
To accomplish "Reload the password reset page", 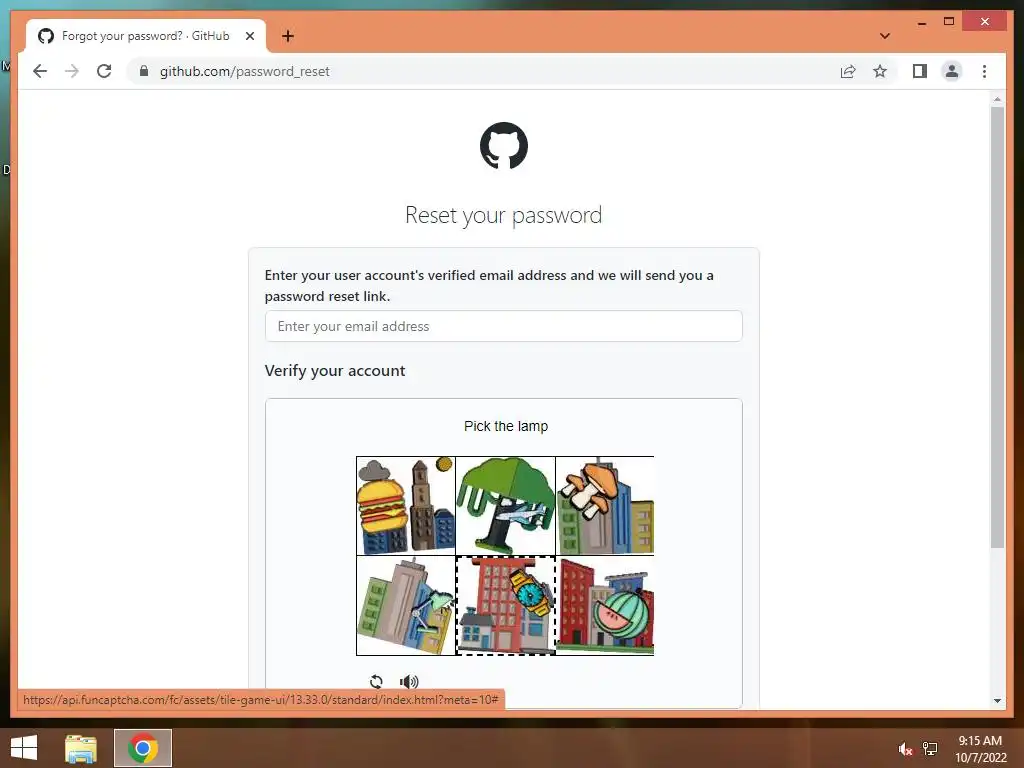I will pyautogui.click(x=104, y=71).
